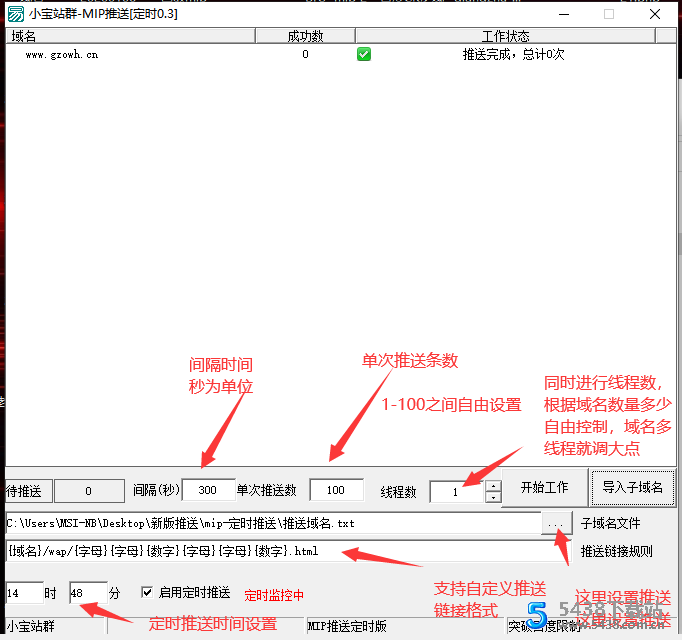Close the 小宝站群 window
Image resolution: width=682 pixels, height=640 pixels.
655,14
